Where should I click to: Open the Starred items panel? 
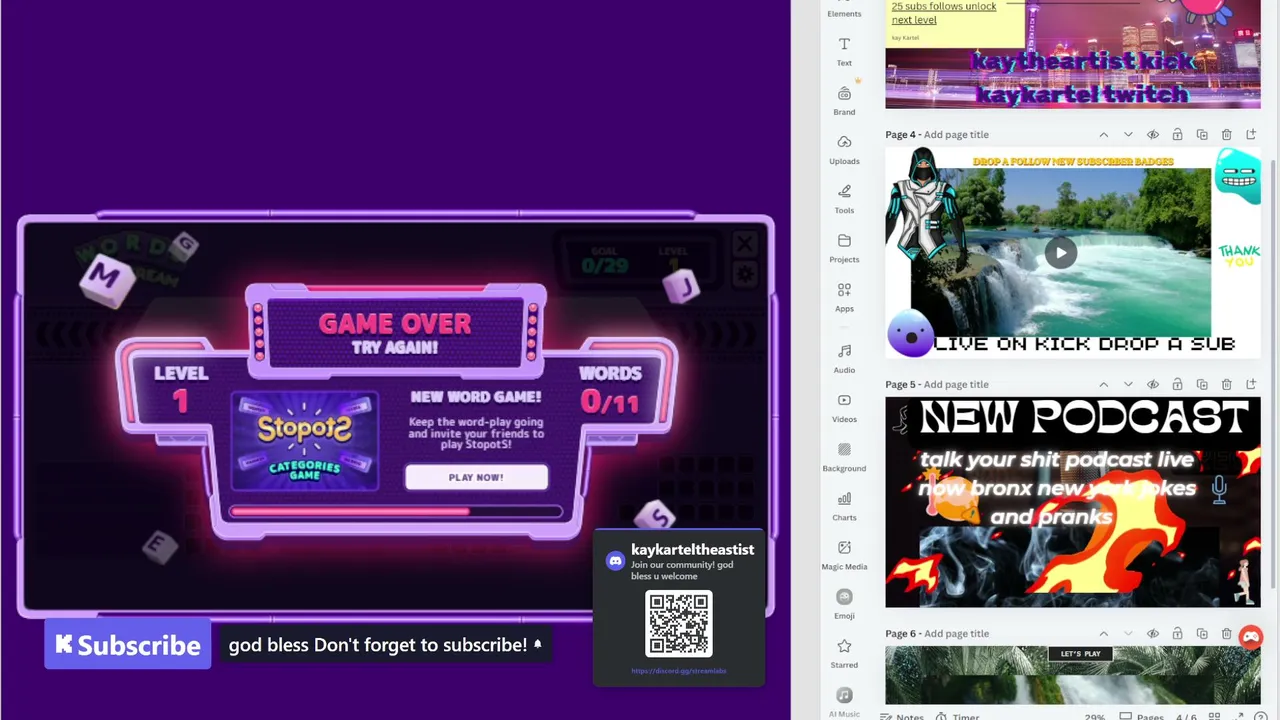(844, 652)
